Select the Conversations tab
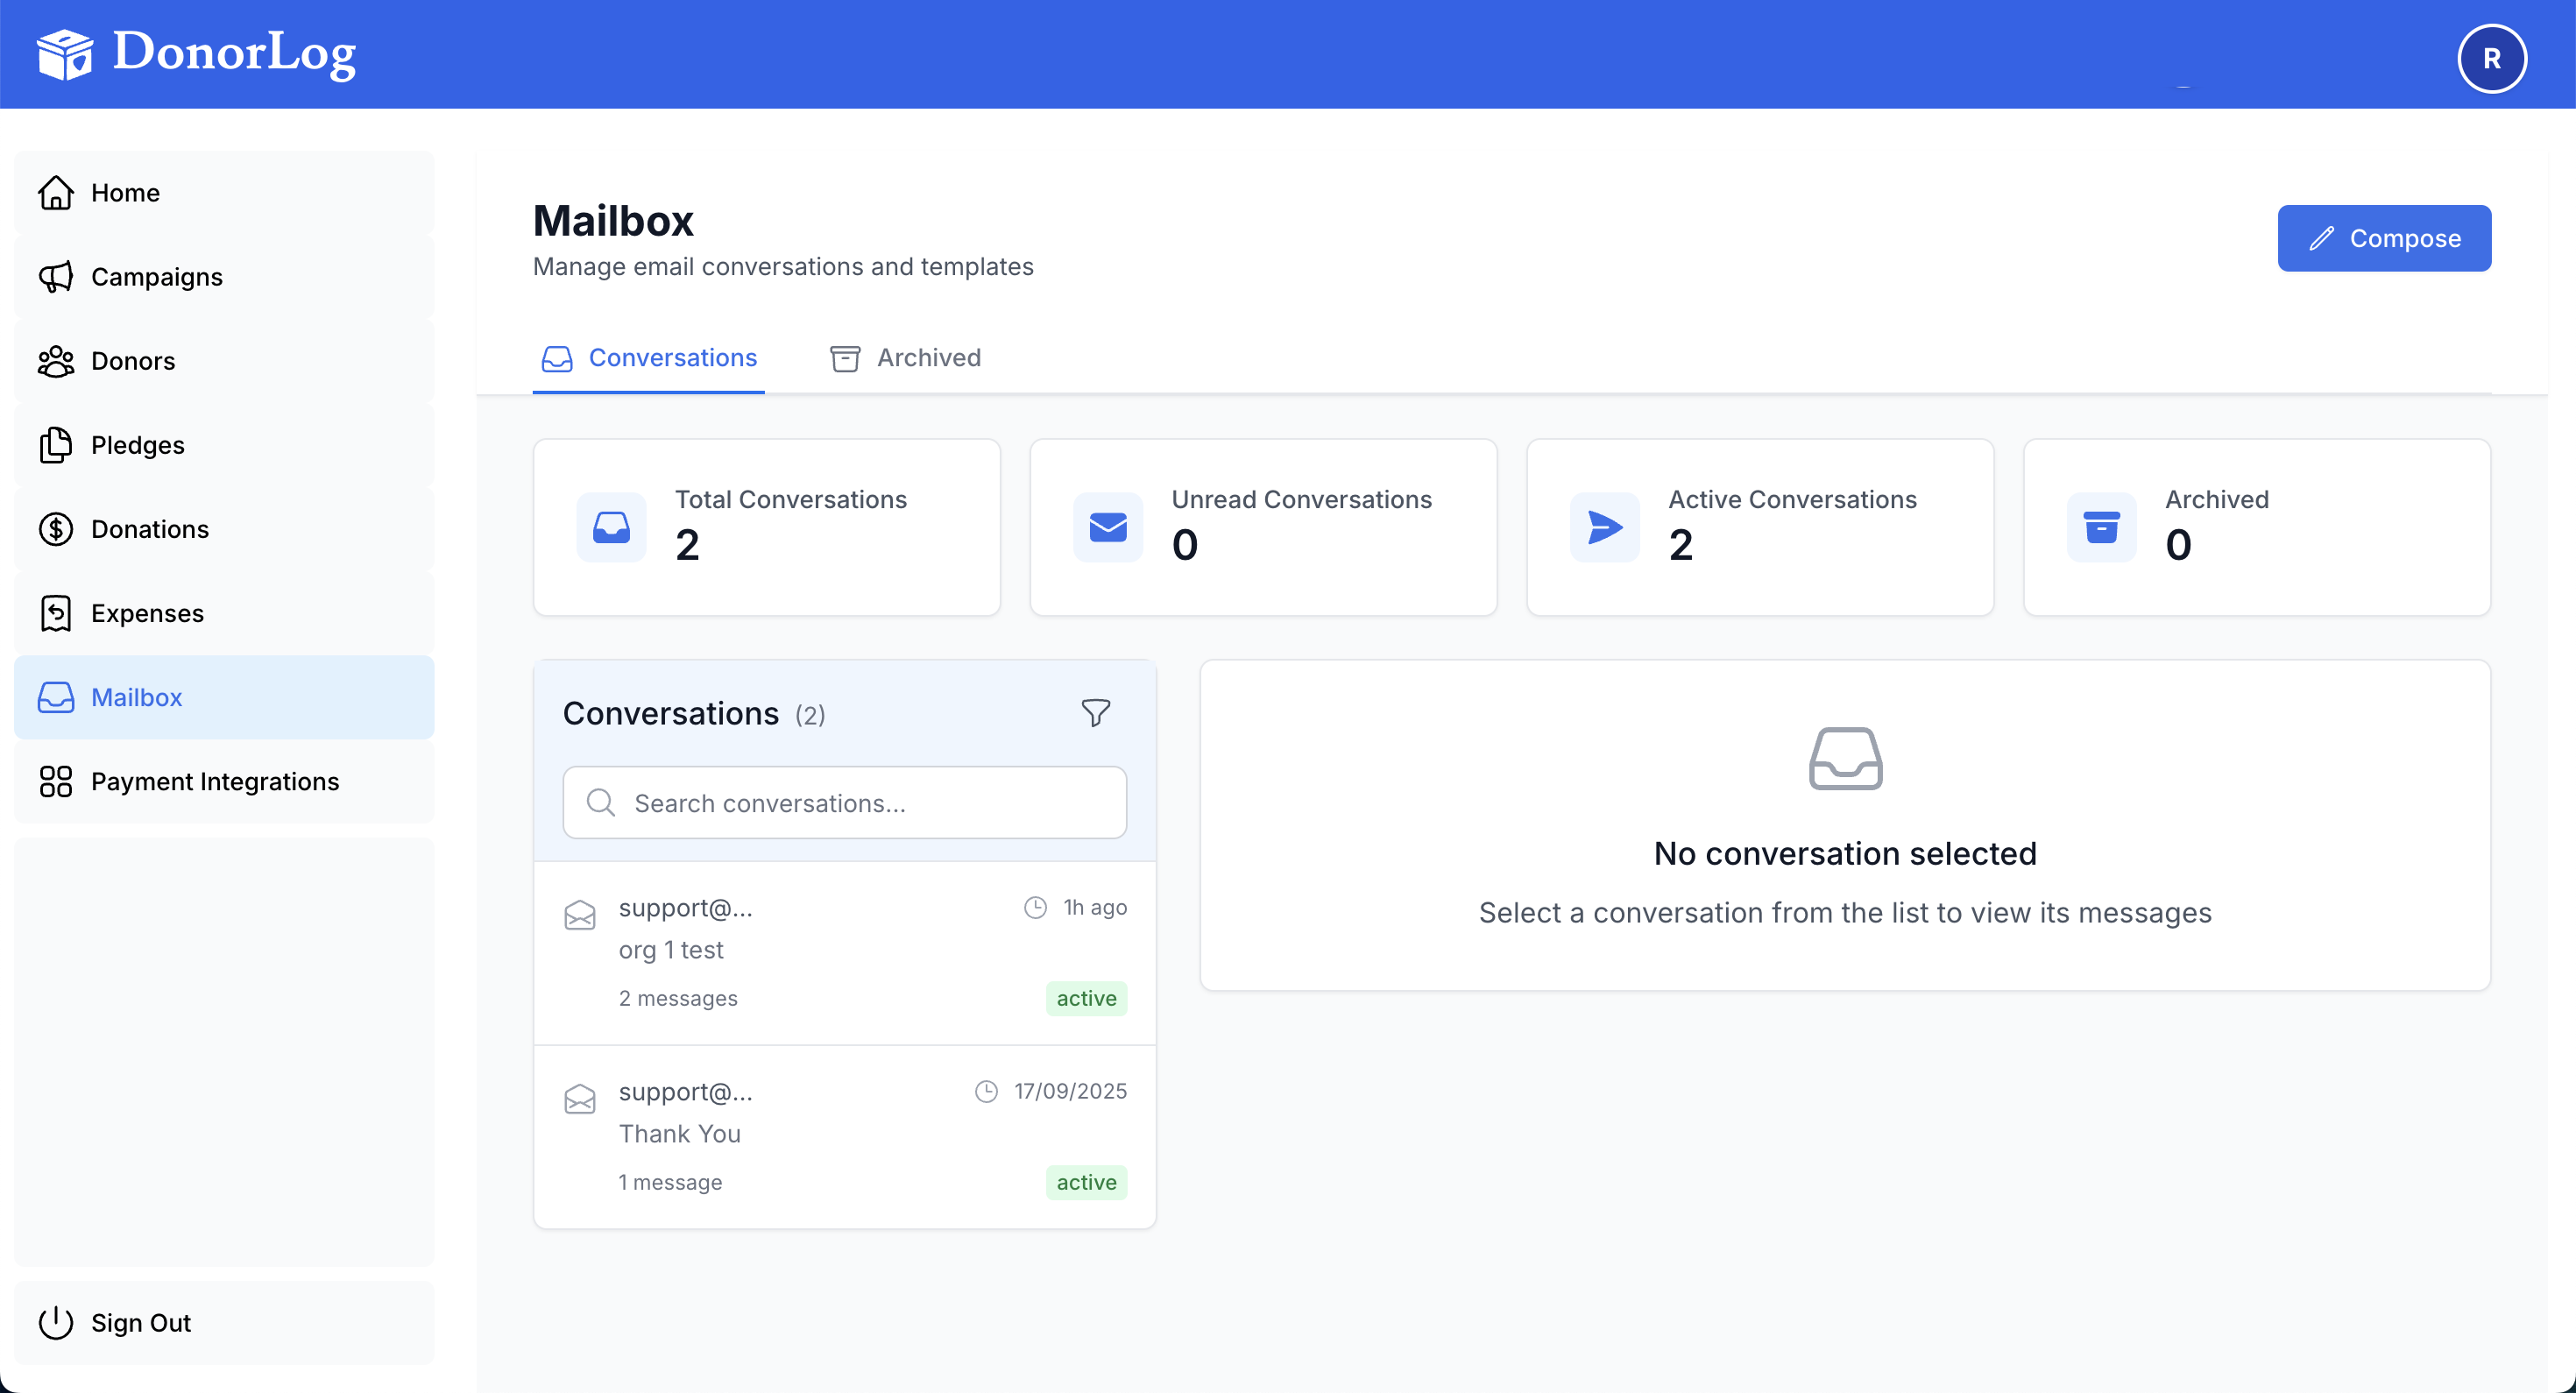This screenshot has height=1393, width=2576. click(648, 358)
